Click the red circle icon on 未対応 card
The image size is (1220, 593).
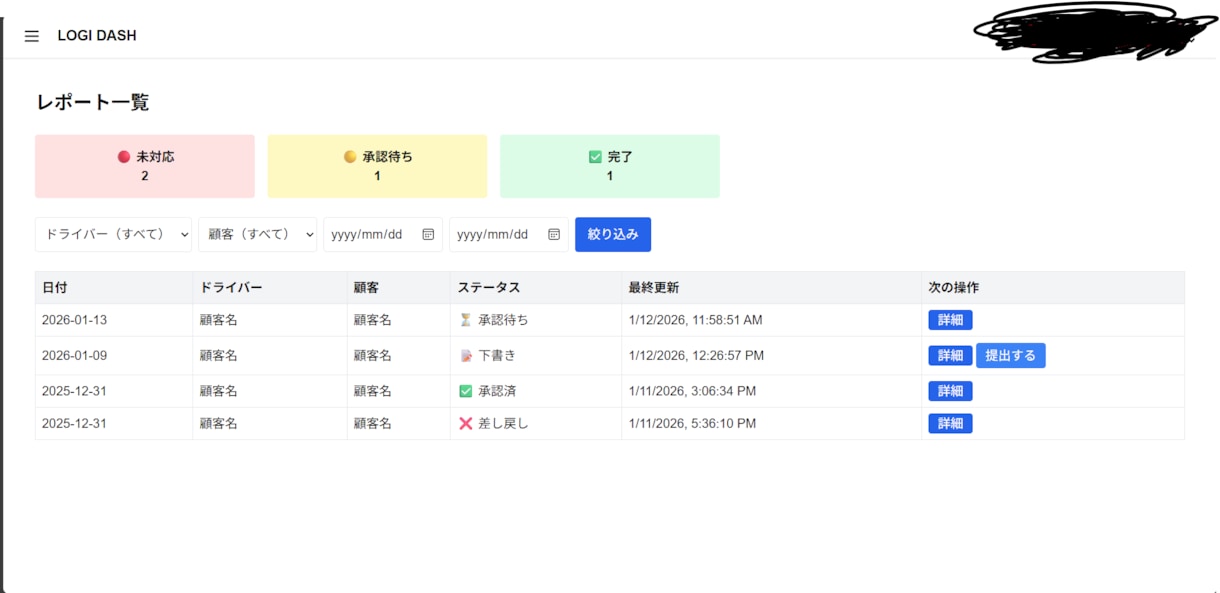click(124, 157)
